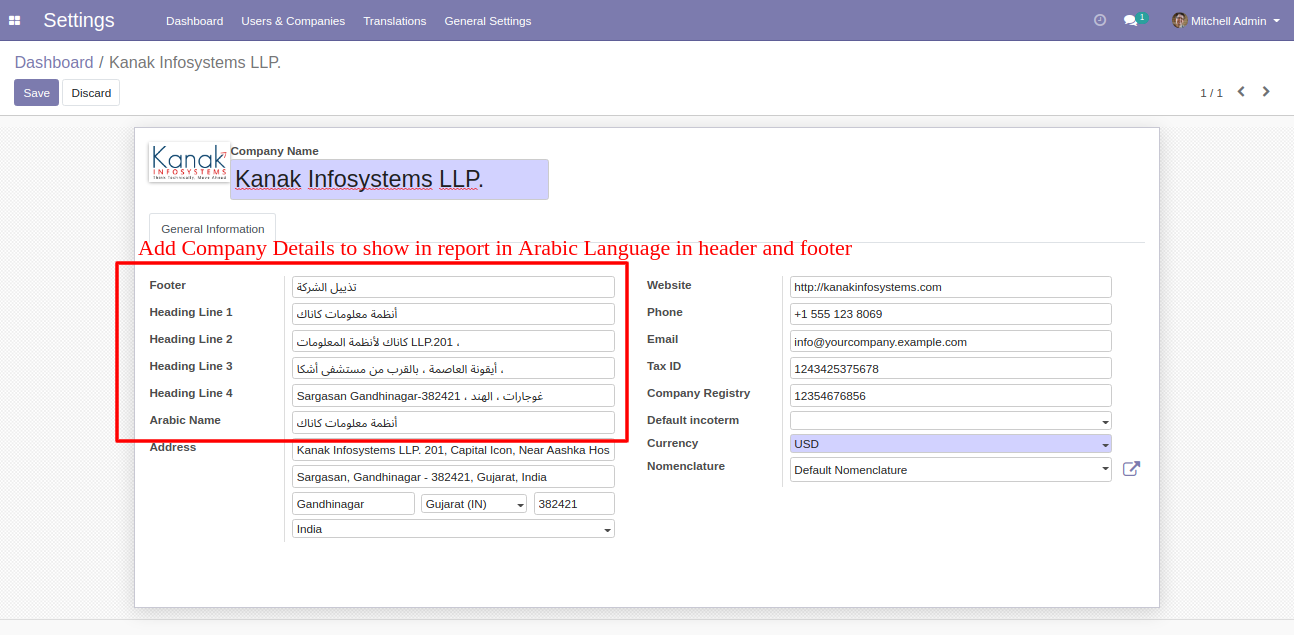Click the Heading Line 1 label
This screenshot has width=1294, height=635.
(x=191, y=312)
